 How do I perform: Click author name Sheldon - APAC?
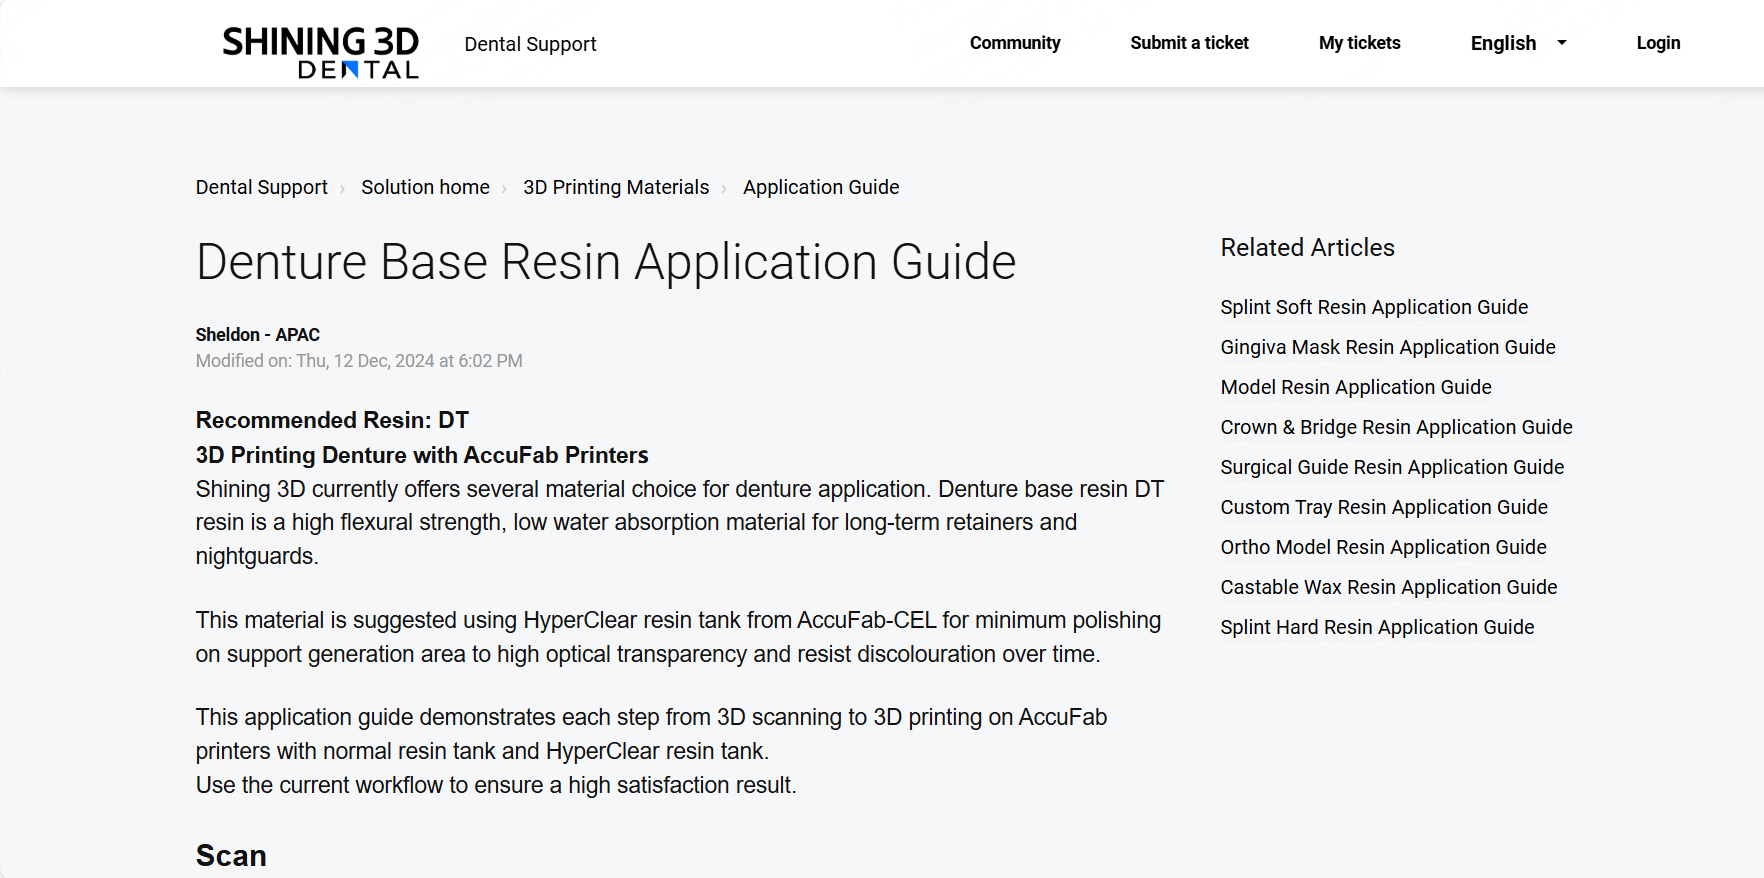[258, 335]
